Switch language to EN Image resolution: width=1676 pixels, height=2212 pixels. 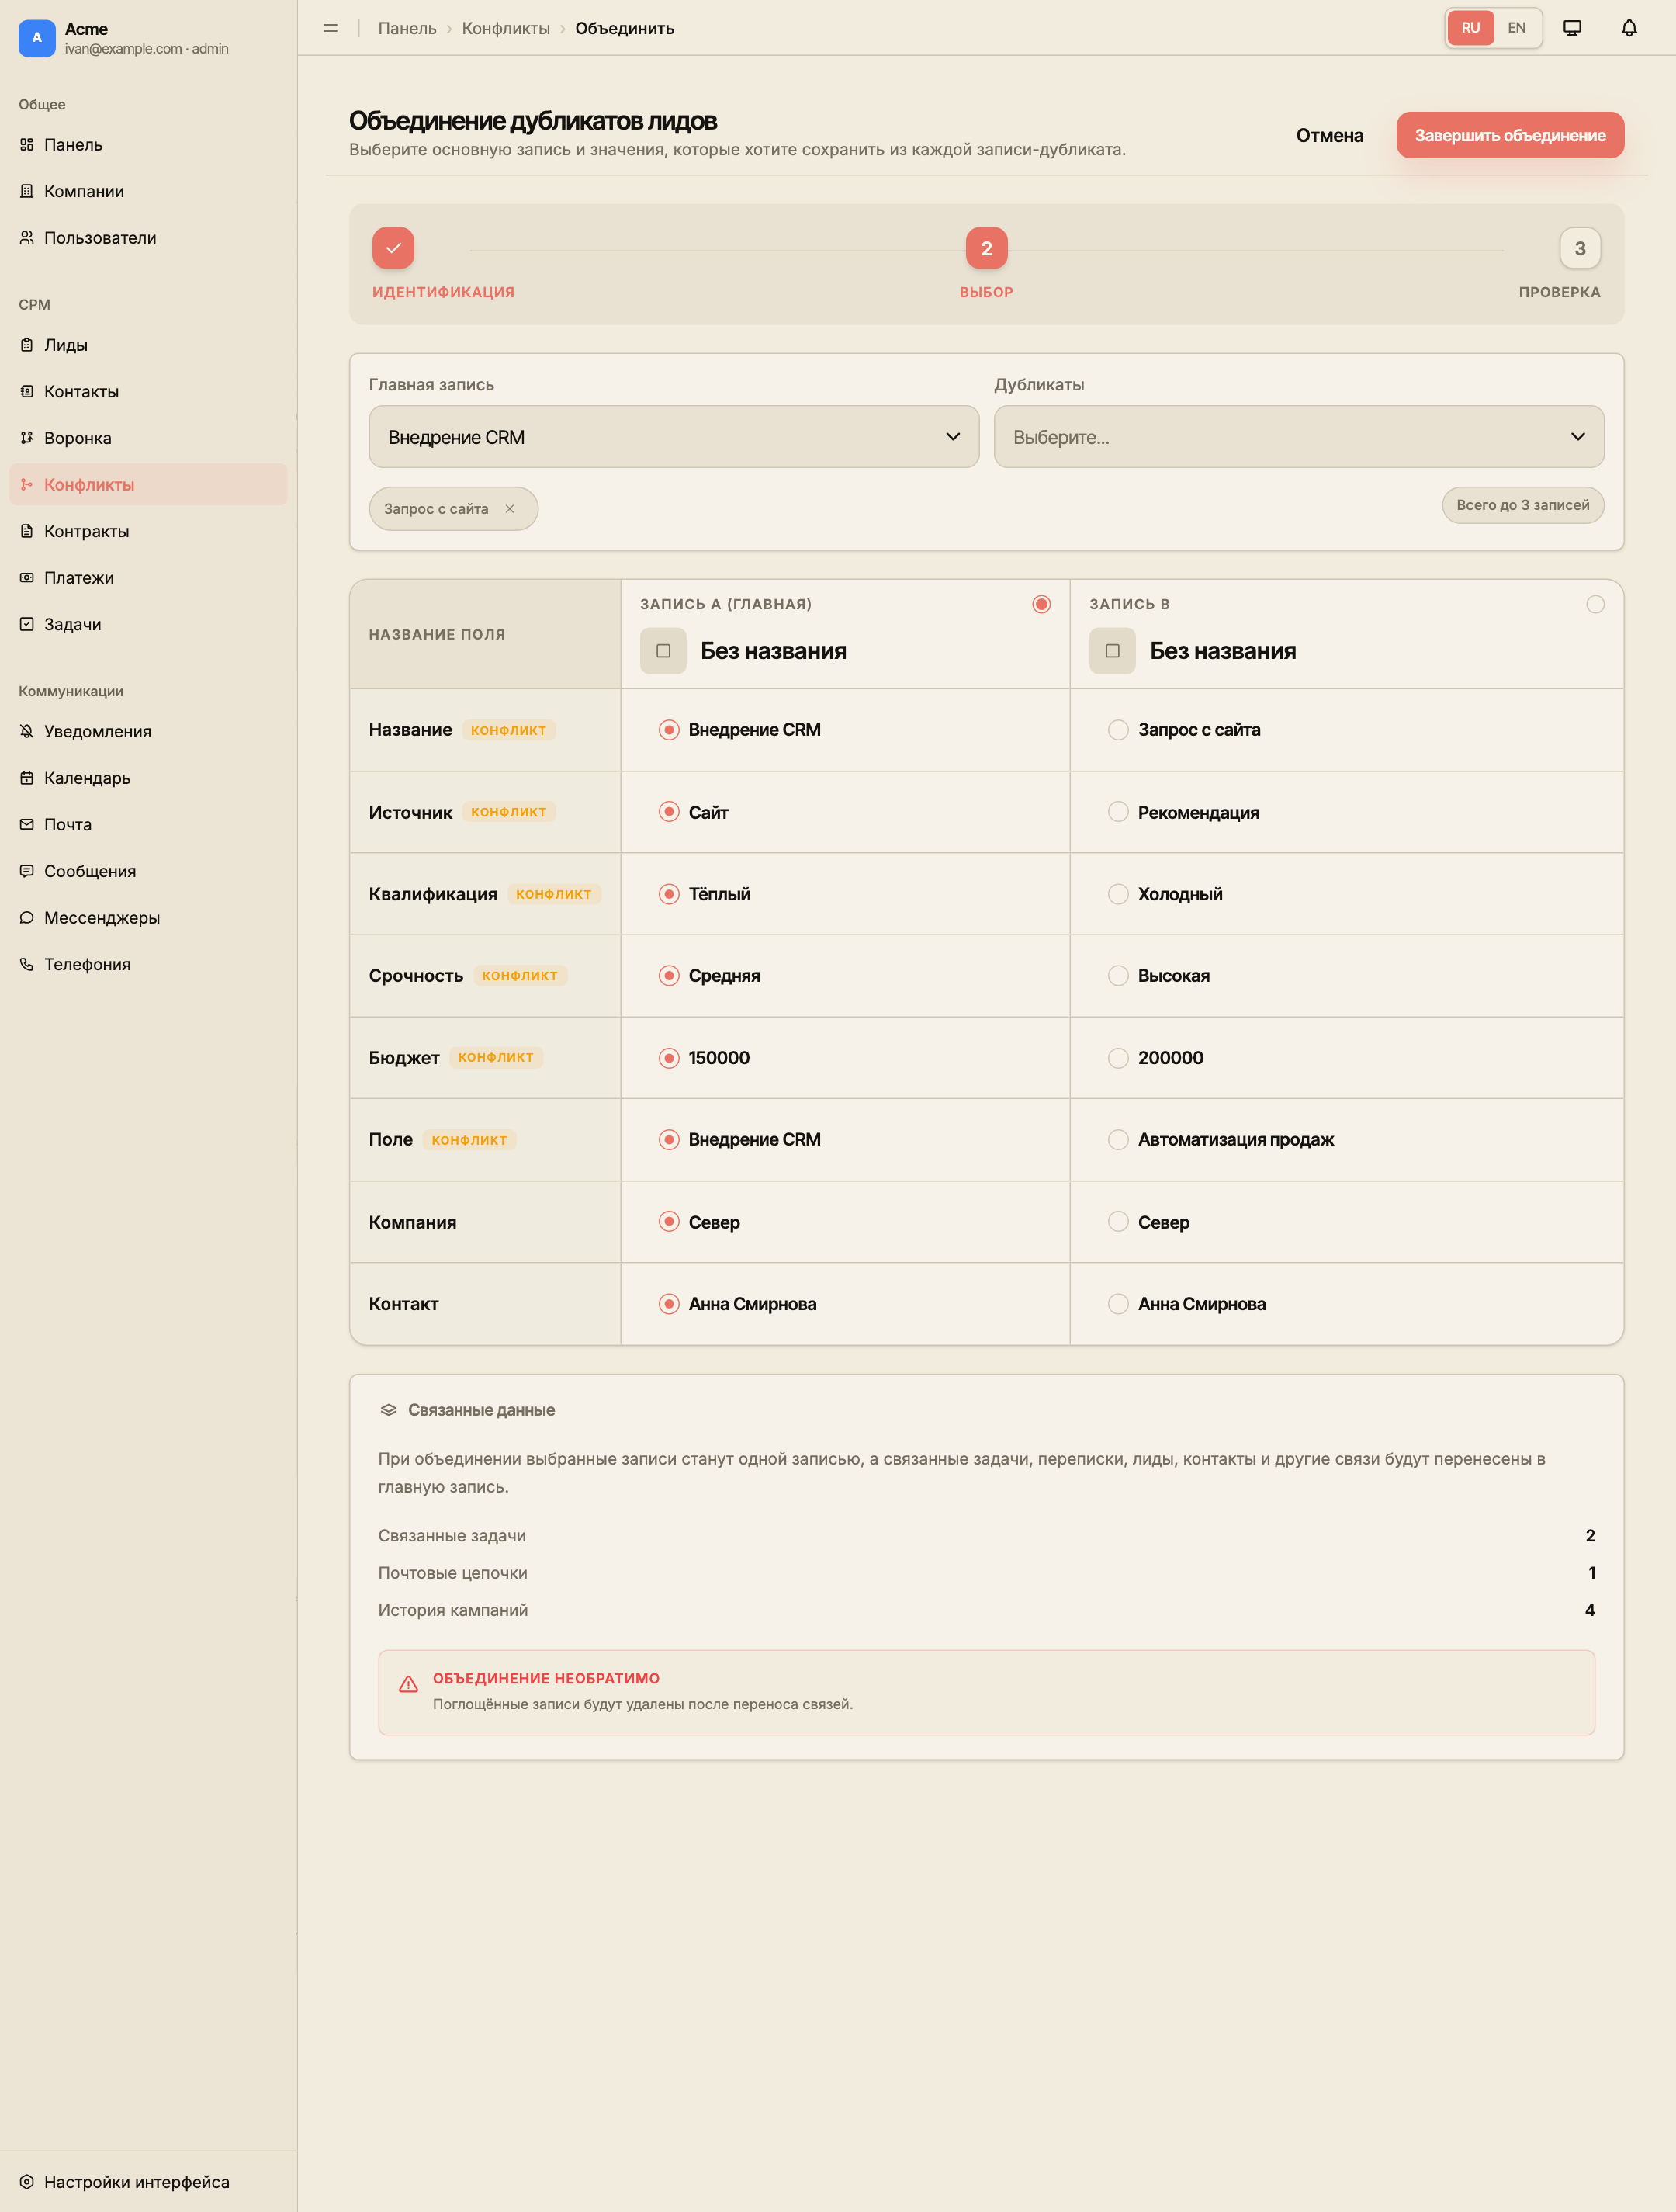tap(1516, 28)
